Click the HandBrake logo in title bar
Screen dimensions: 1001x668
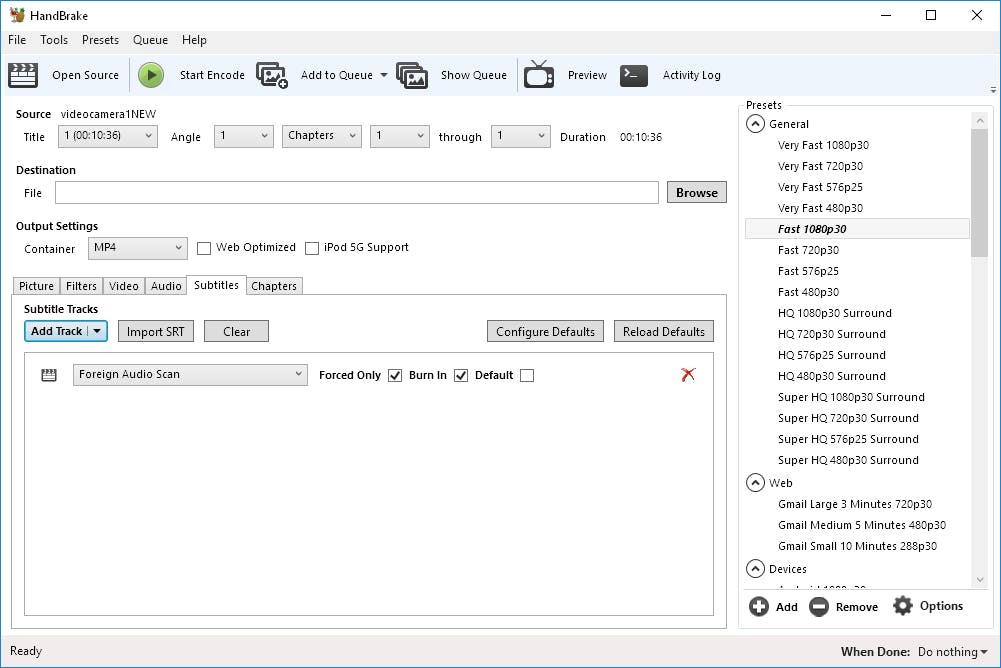point(17,15)
